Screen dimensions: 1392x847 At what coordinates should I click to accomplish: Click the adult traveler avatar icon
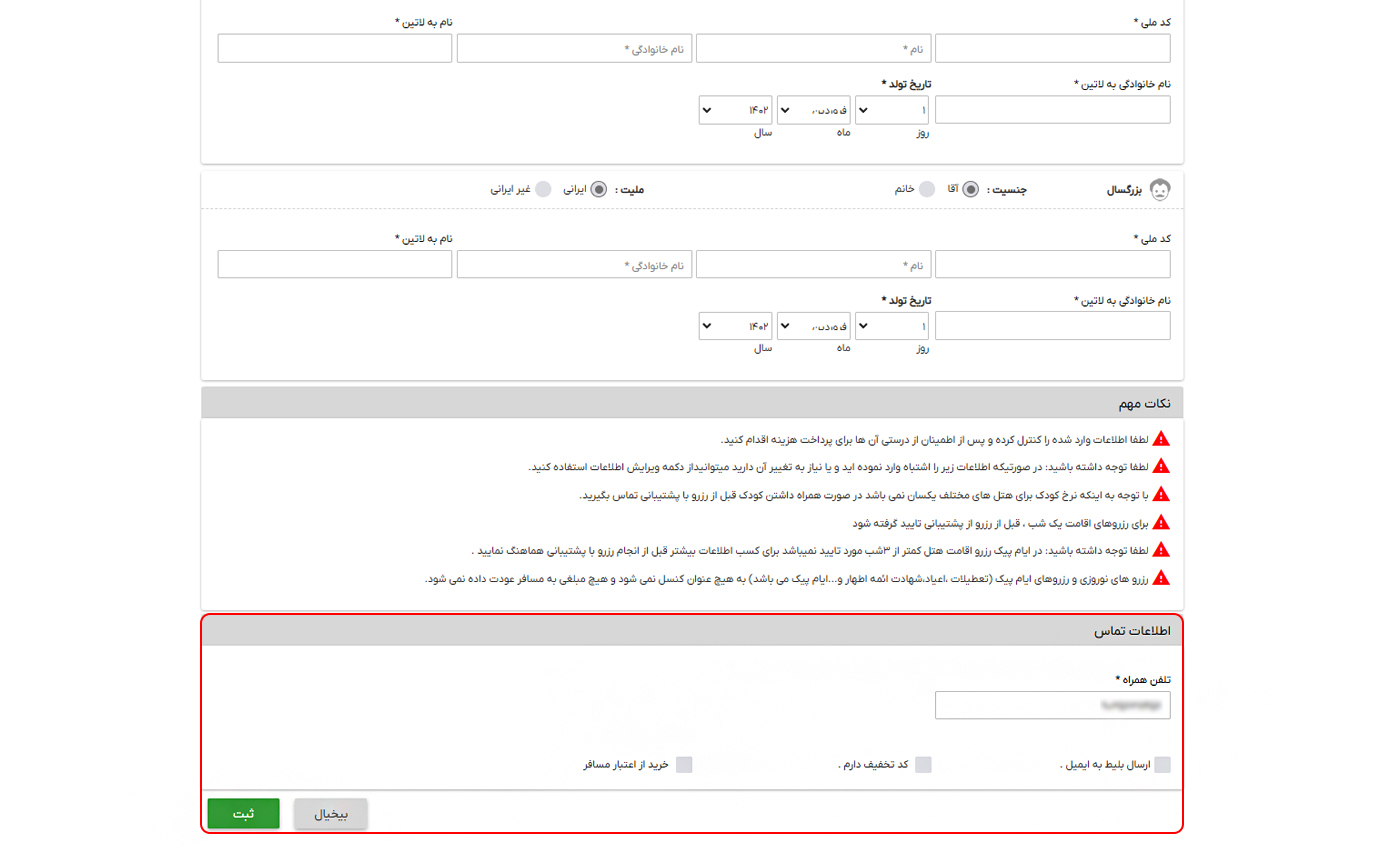tap(1160, 188)
